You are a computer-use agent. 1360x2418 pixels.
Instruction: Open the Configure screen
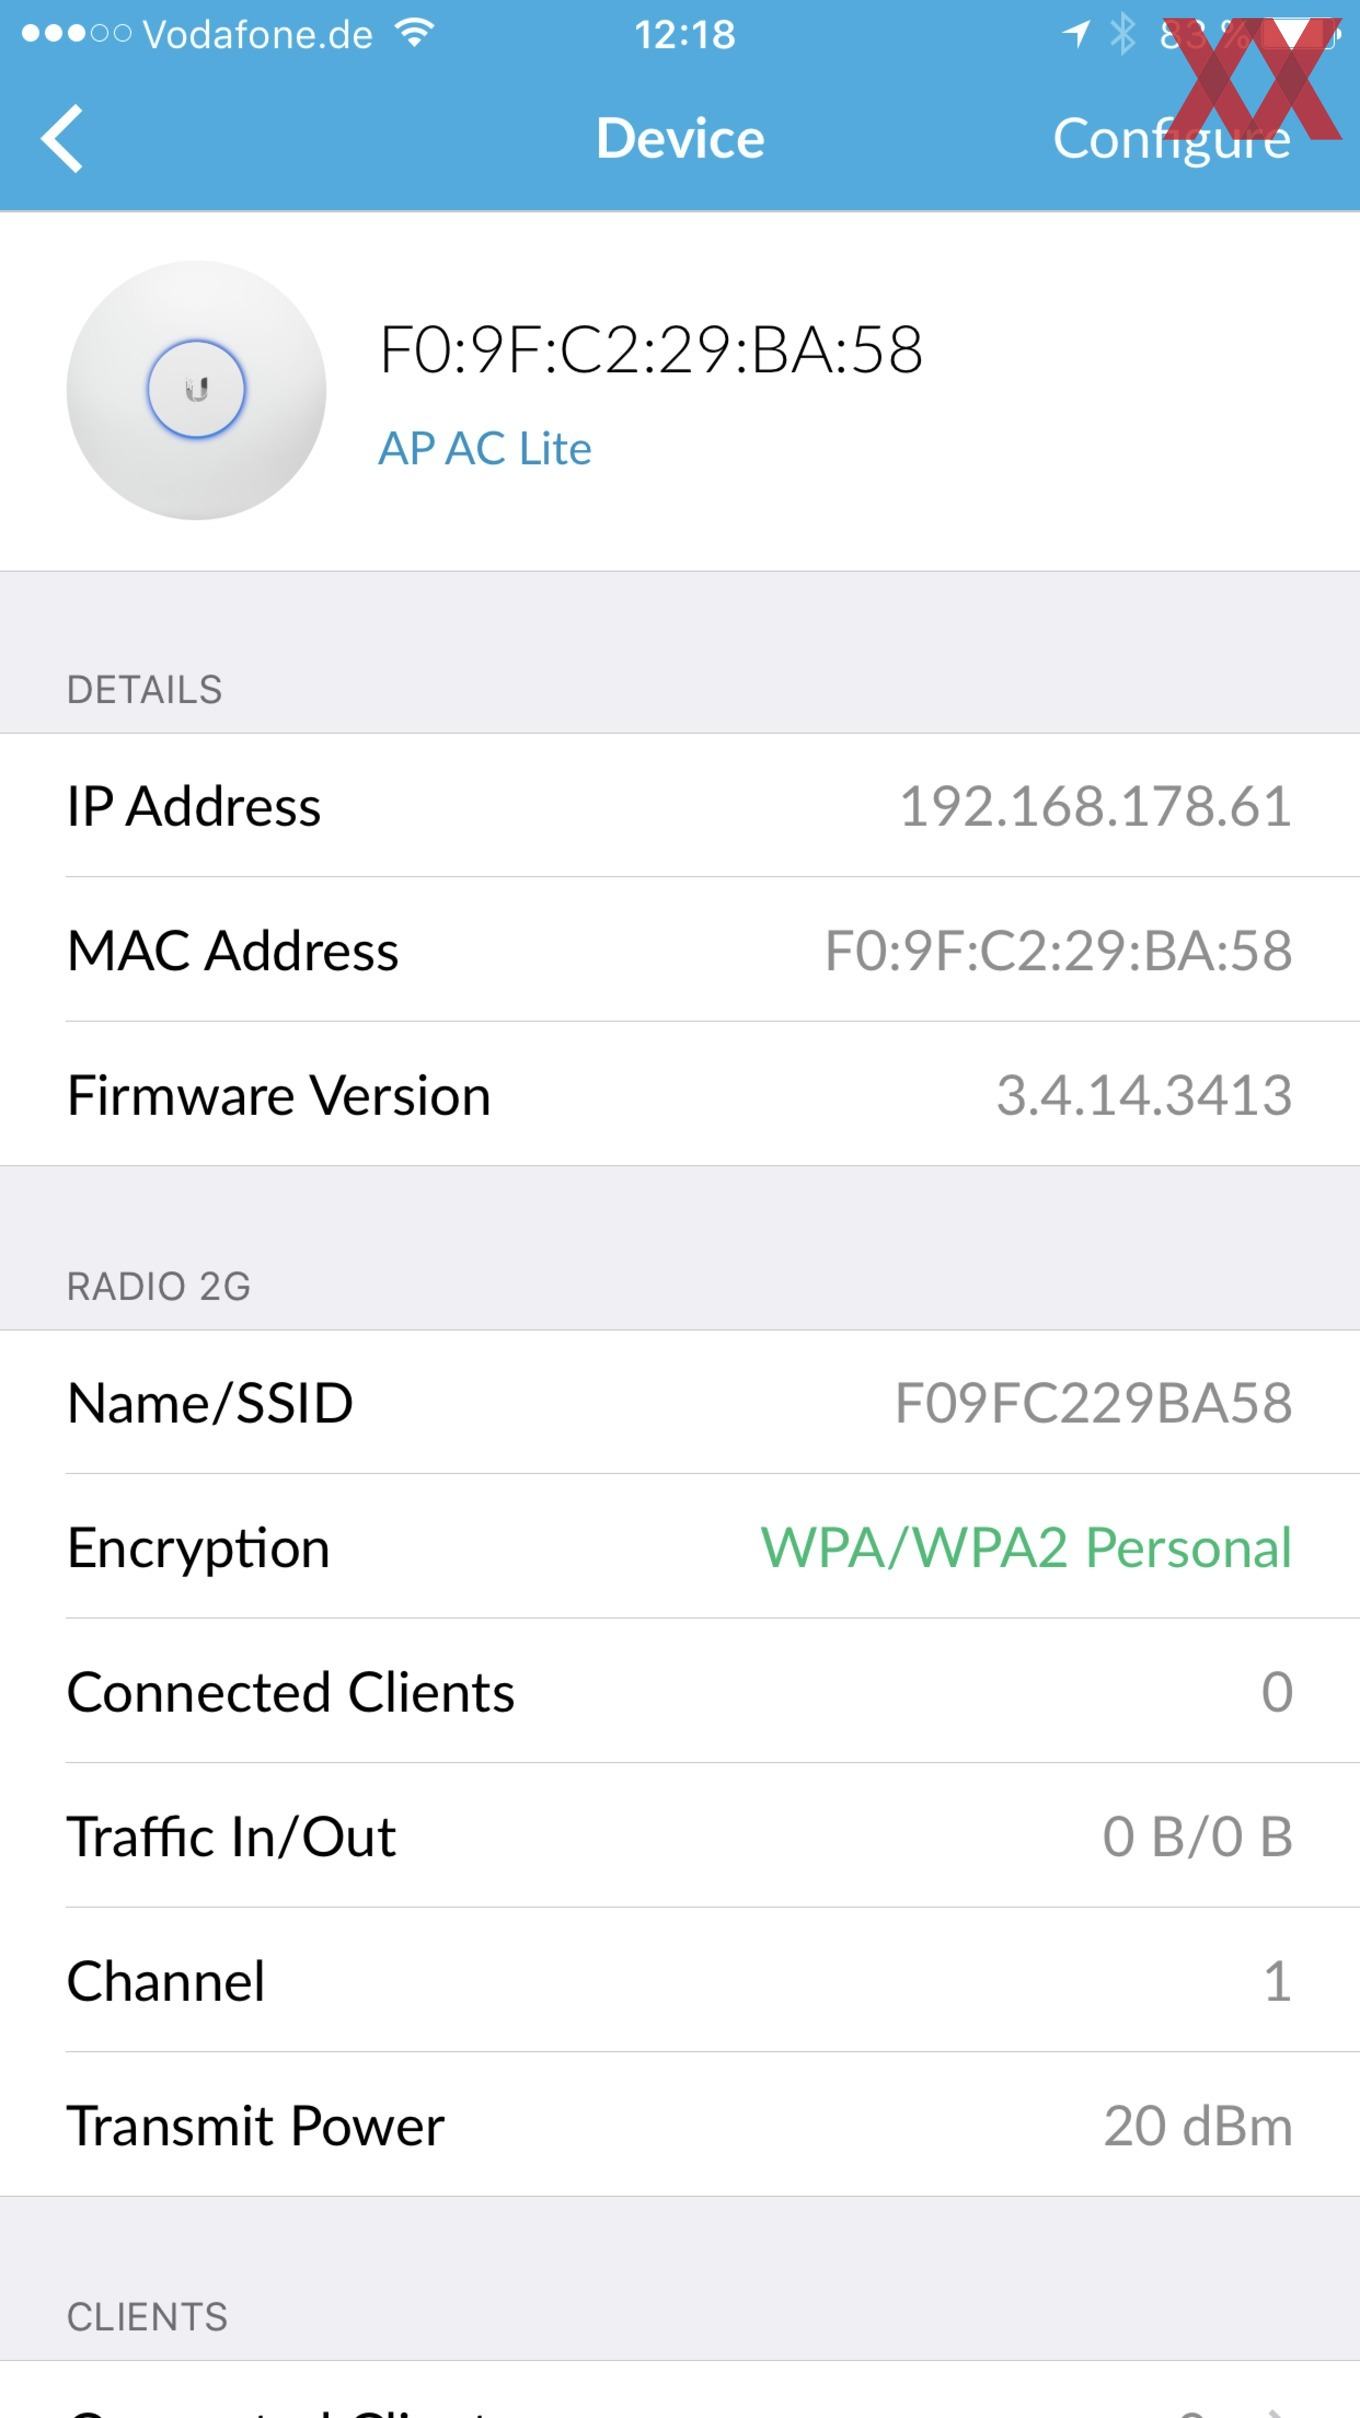[x=1171, y=139]
